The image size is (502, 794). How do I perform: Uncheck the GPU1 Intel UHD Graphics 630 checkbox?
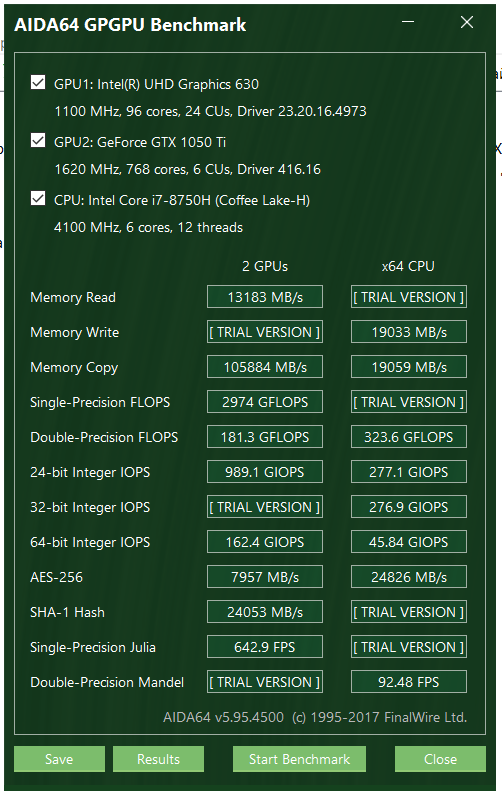(38, 83)
